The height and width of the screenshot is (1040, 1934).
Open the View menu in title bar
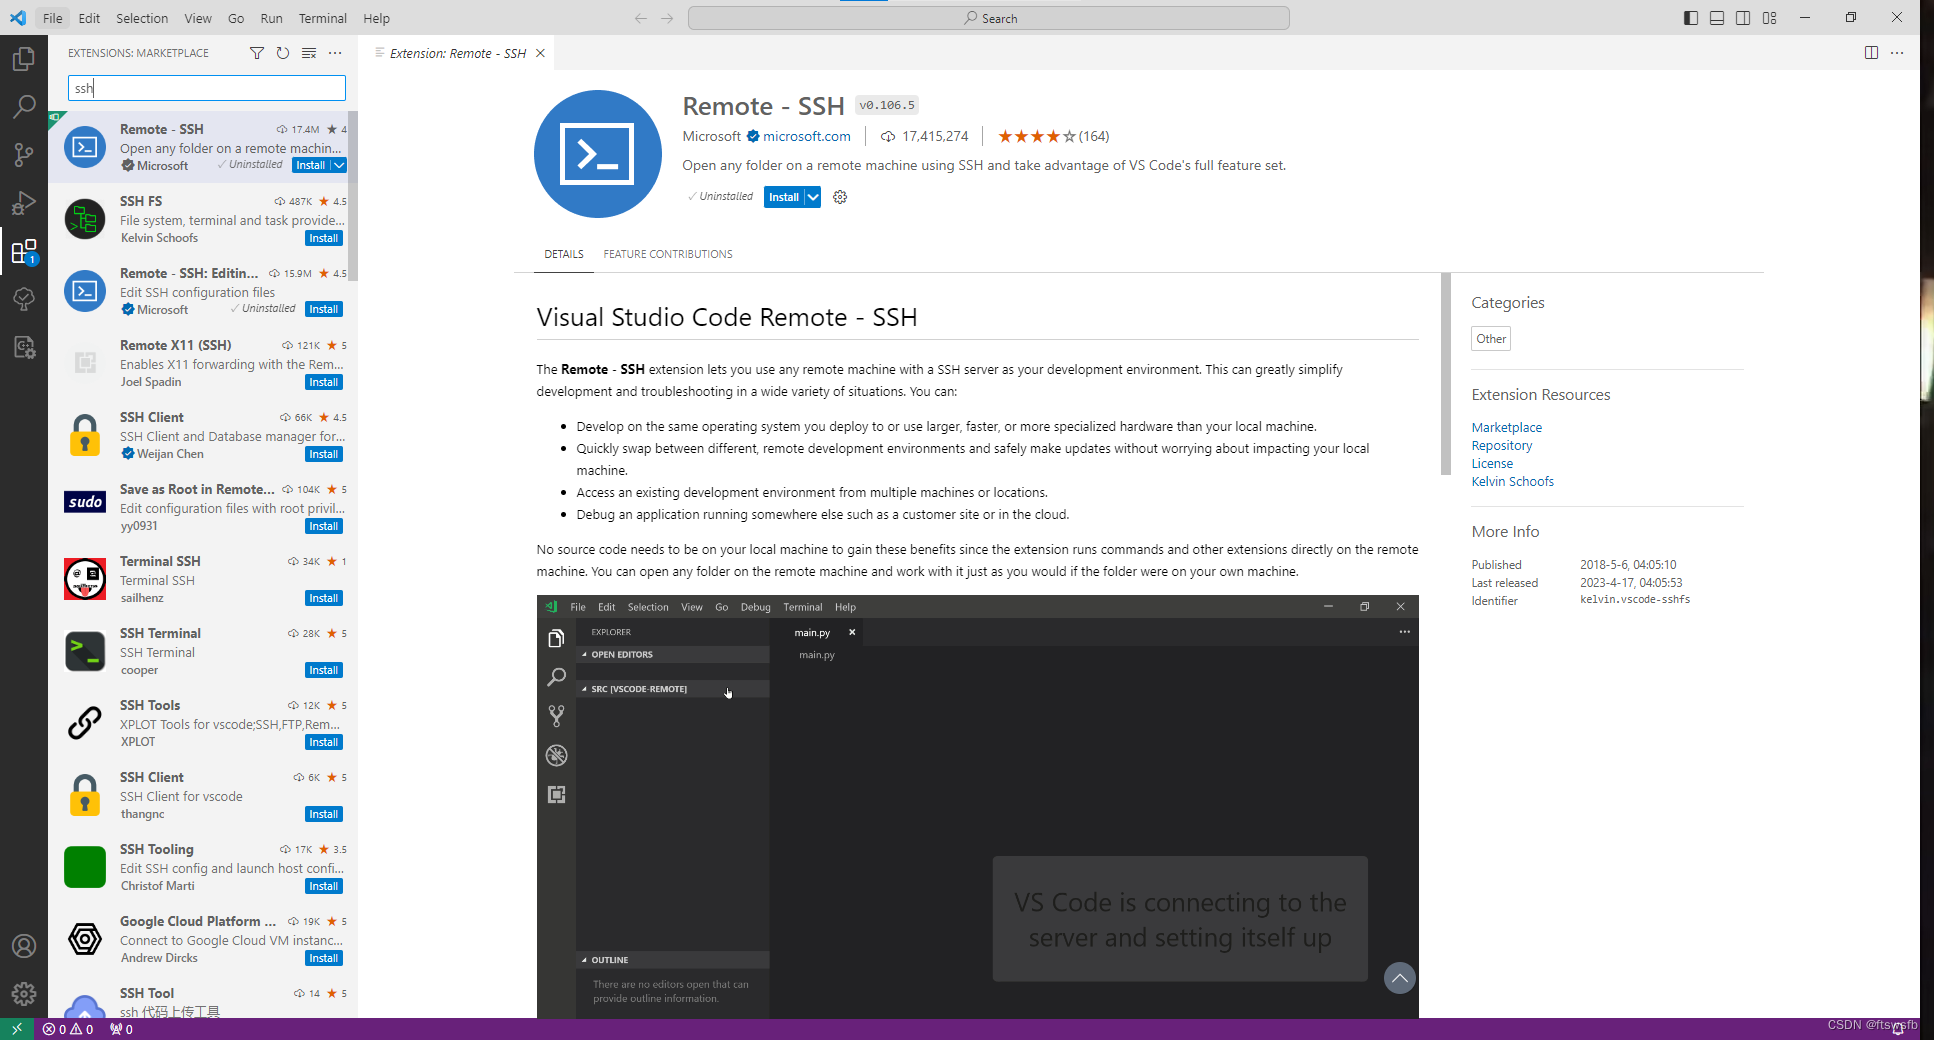198,18
